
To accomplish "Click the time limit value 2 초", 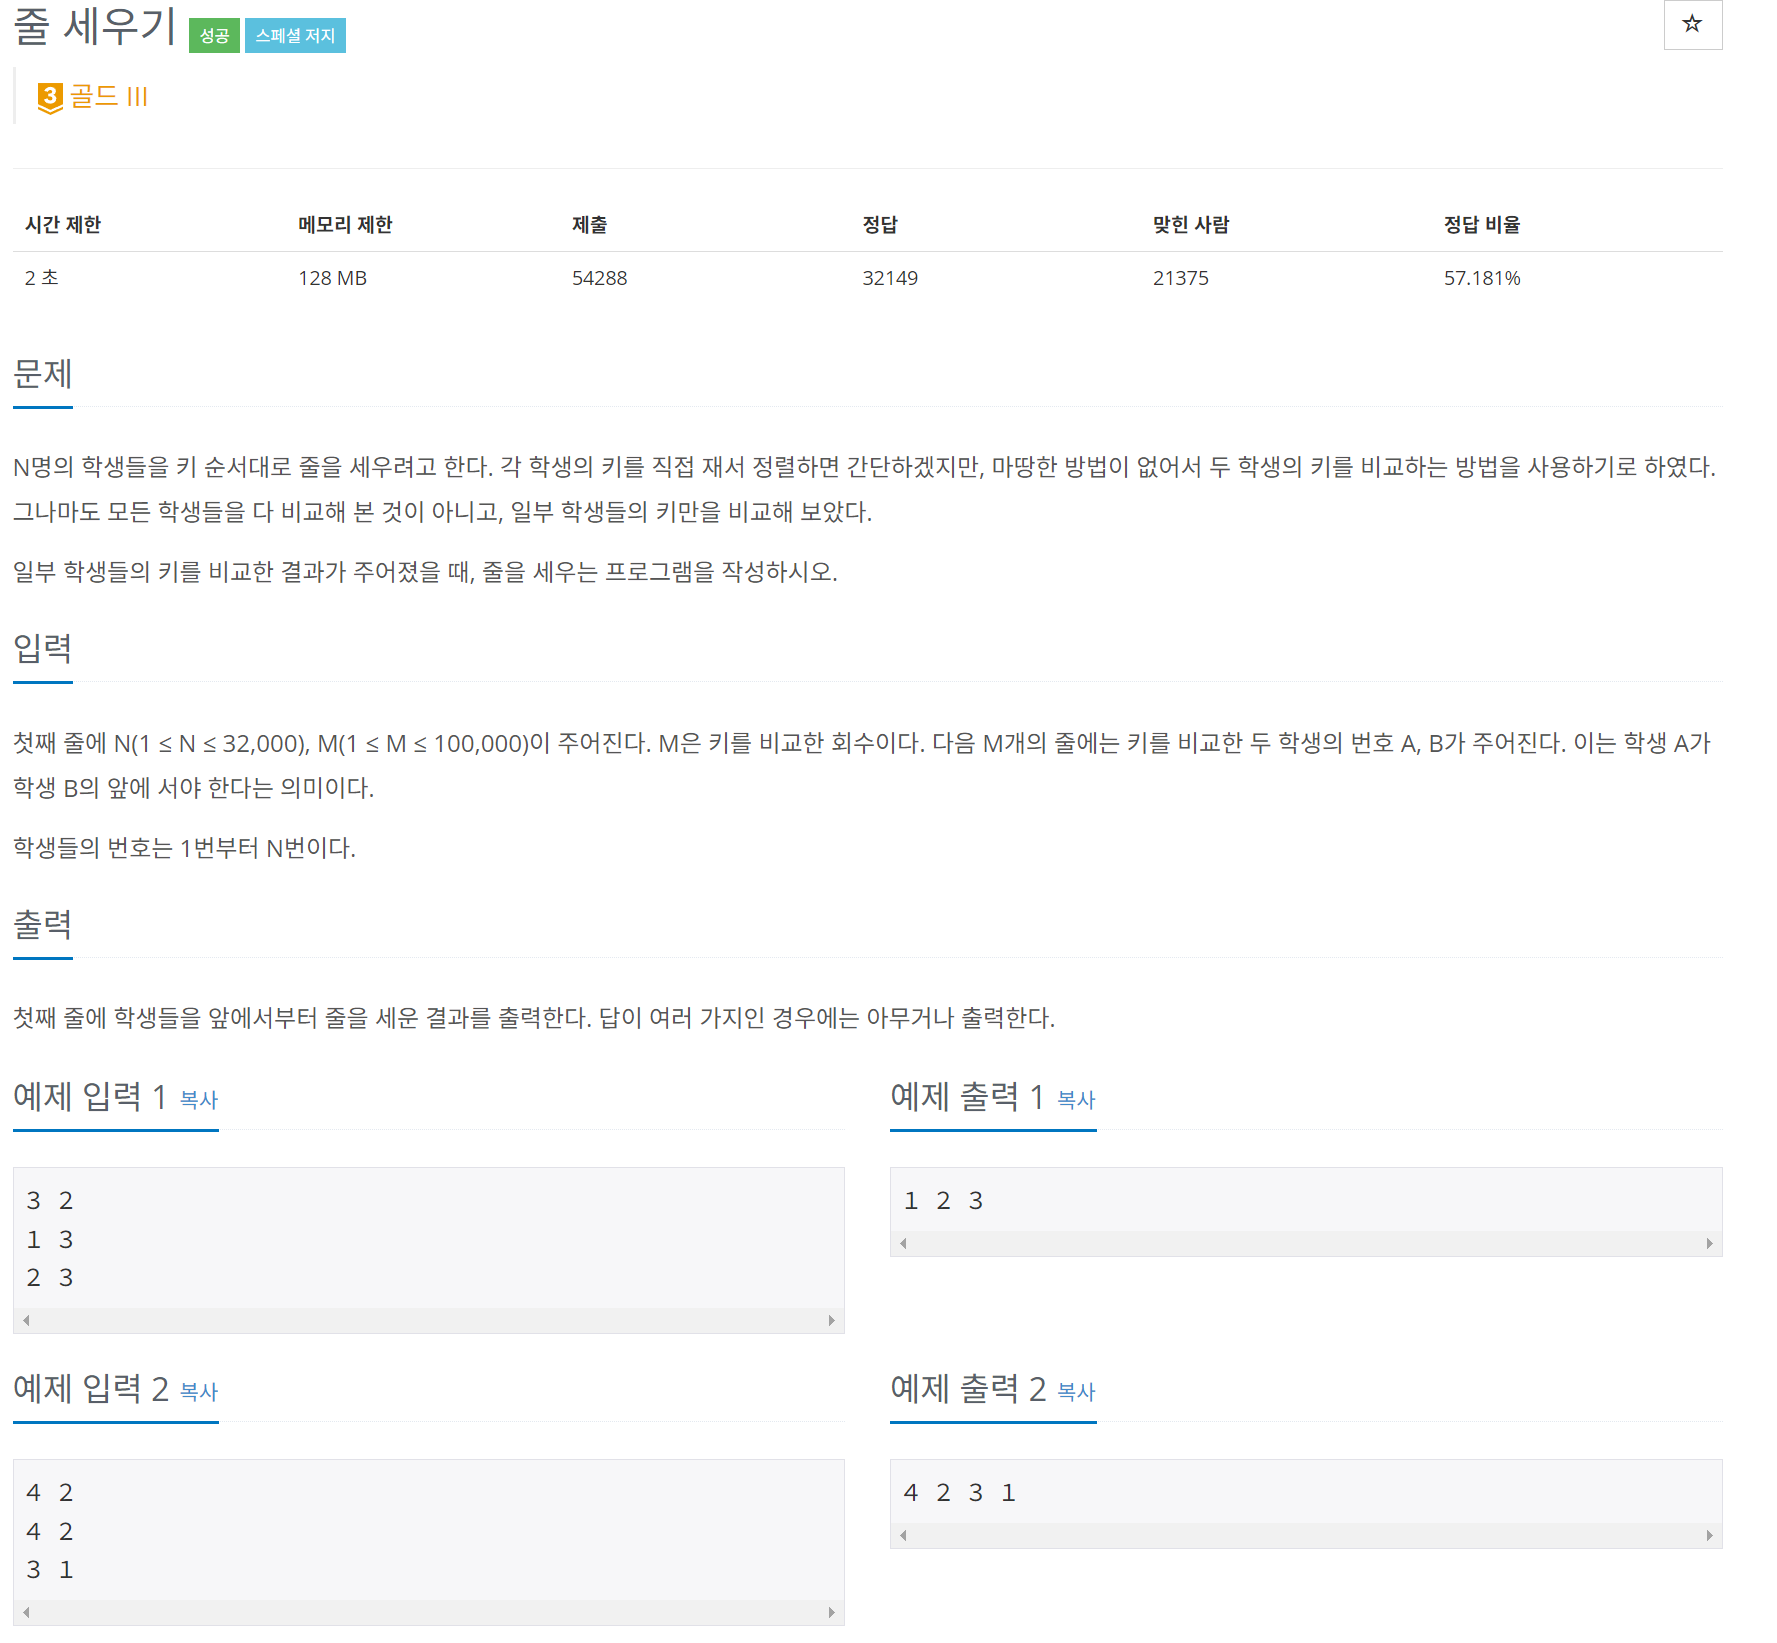I will pos(42,278).
